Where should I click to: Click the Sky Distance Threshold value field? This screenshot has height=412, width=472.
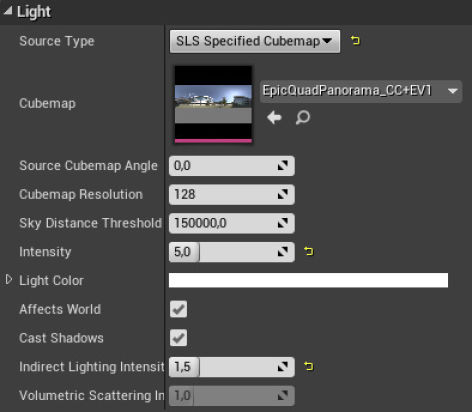click(x=232, y=223)
